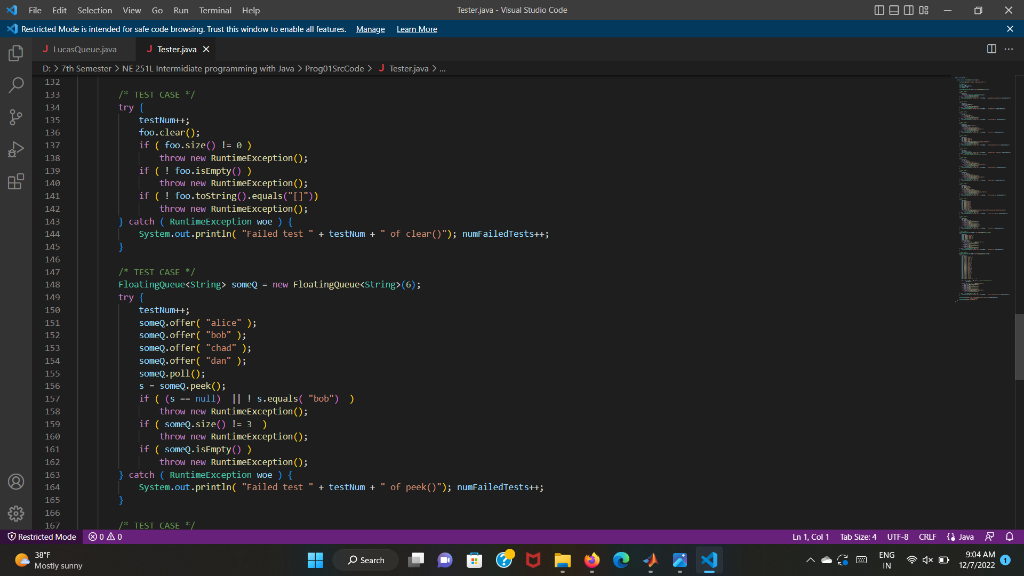This screenshot has height=576, width=1024.
Task: Open the Source Control view
Action: click(15, 116)
